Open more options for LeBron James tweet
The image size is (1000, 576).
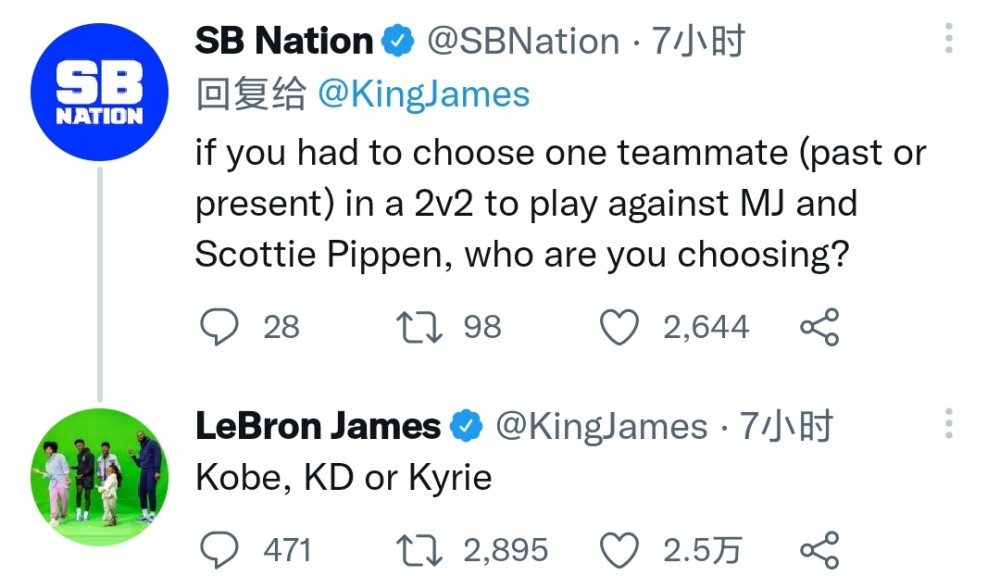tap(949, 423)
